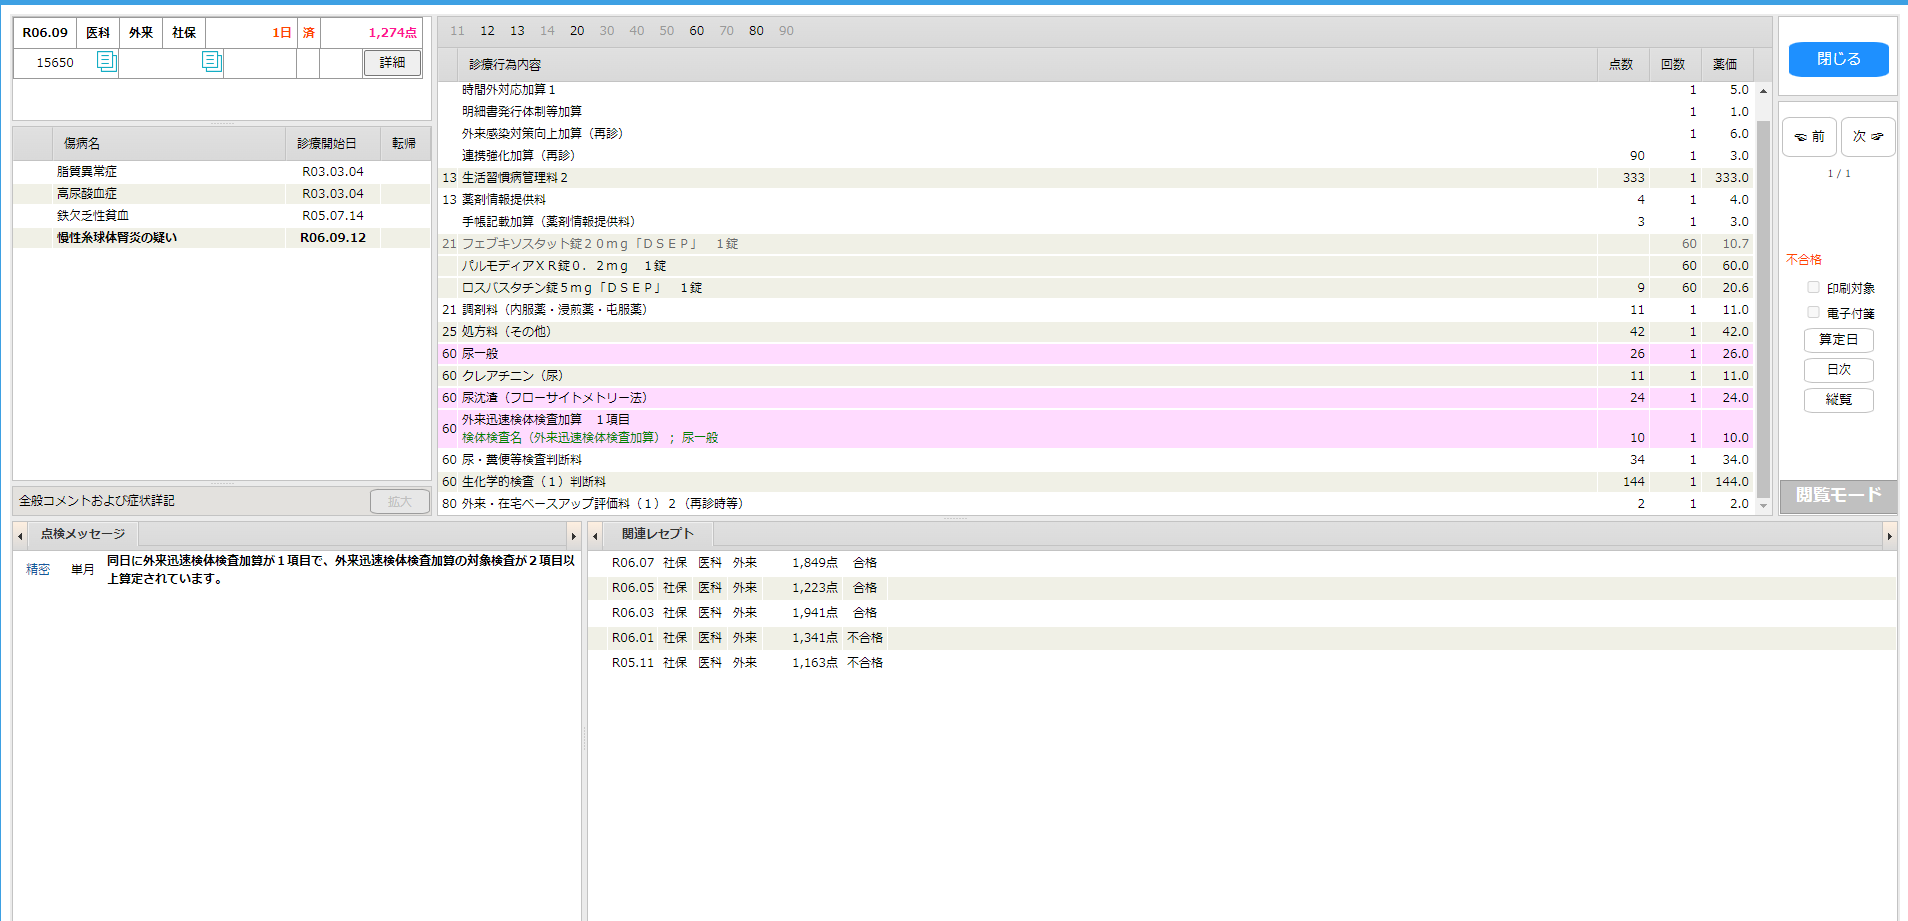Select the 薬剤情報提供料 row

1096,200
